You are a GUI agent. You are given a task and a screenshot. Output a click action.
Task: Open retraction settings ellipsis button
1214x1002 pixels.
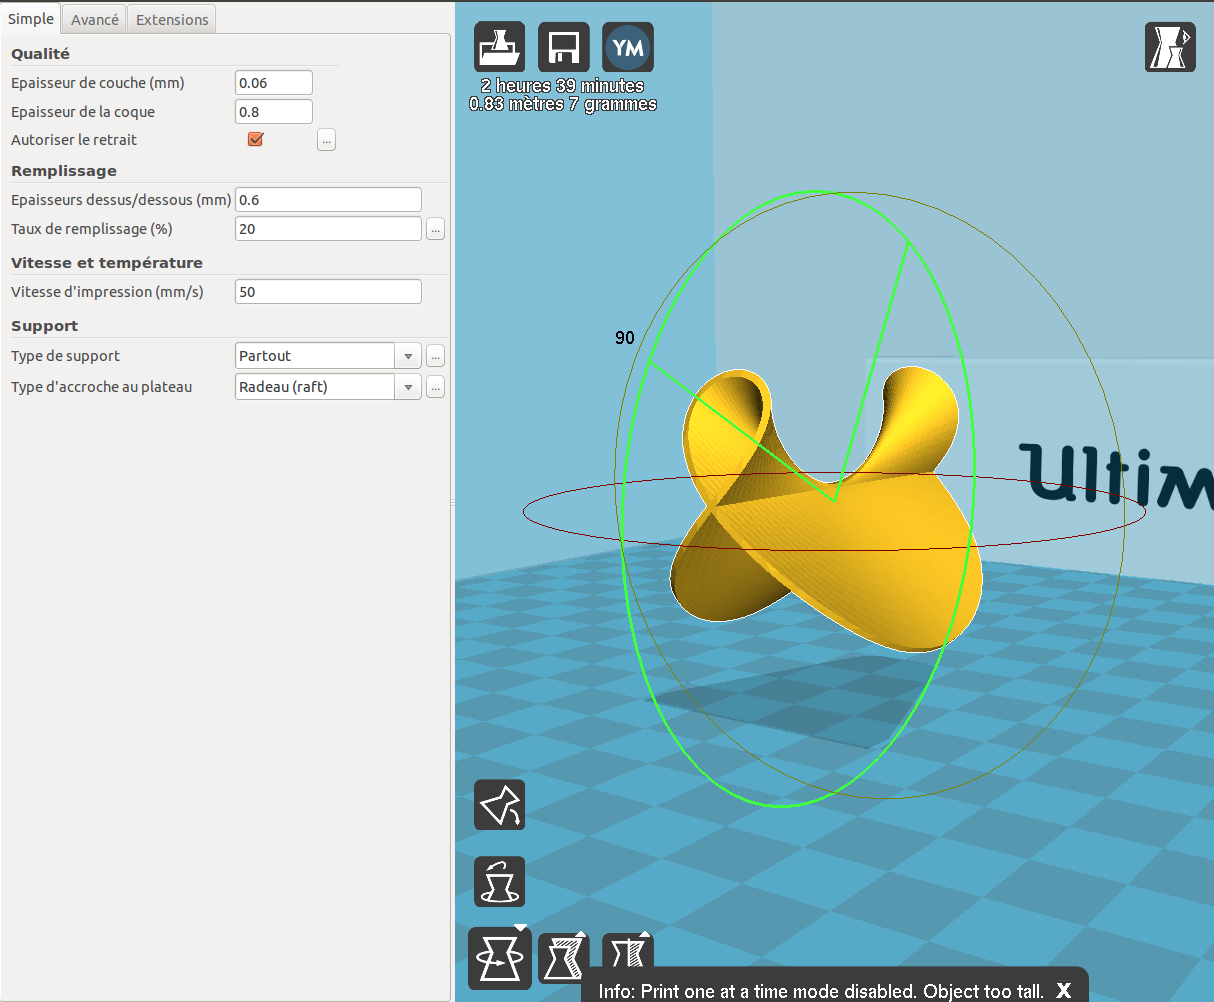click(x=326, y=140)
